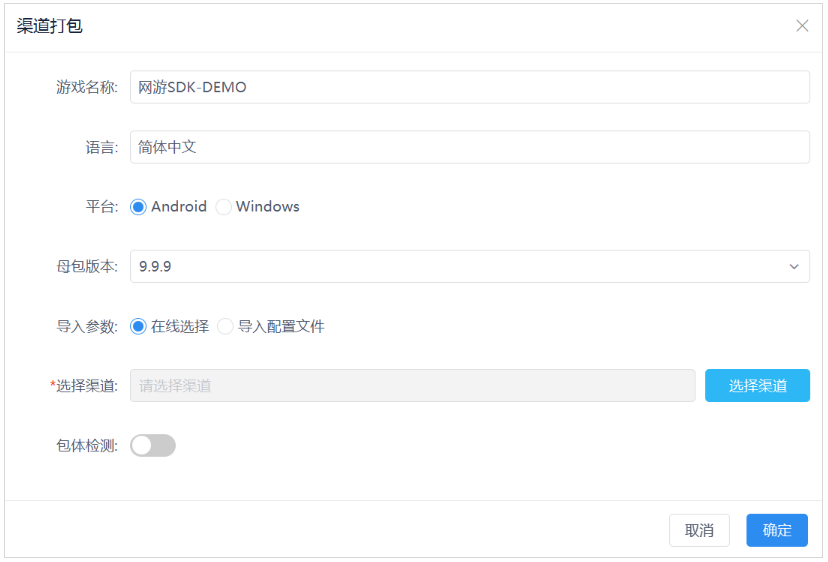Click the 母包版本 field label
The height and width of the screenshot is (562, 828).
tap(86, 267)
